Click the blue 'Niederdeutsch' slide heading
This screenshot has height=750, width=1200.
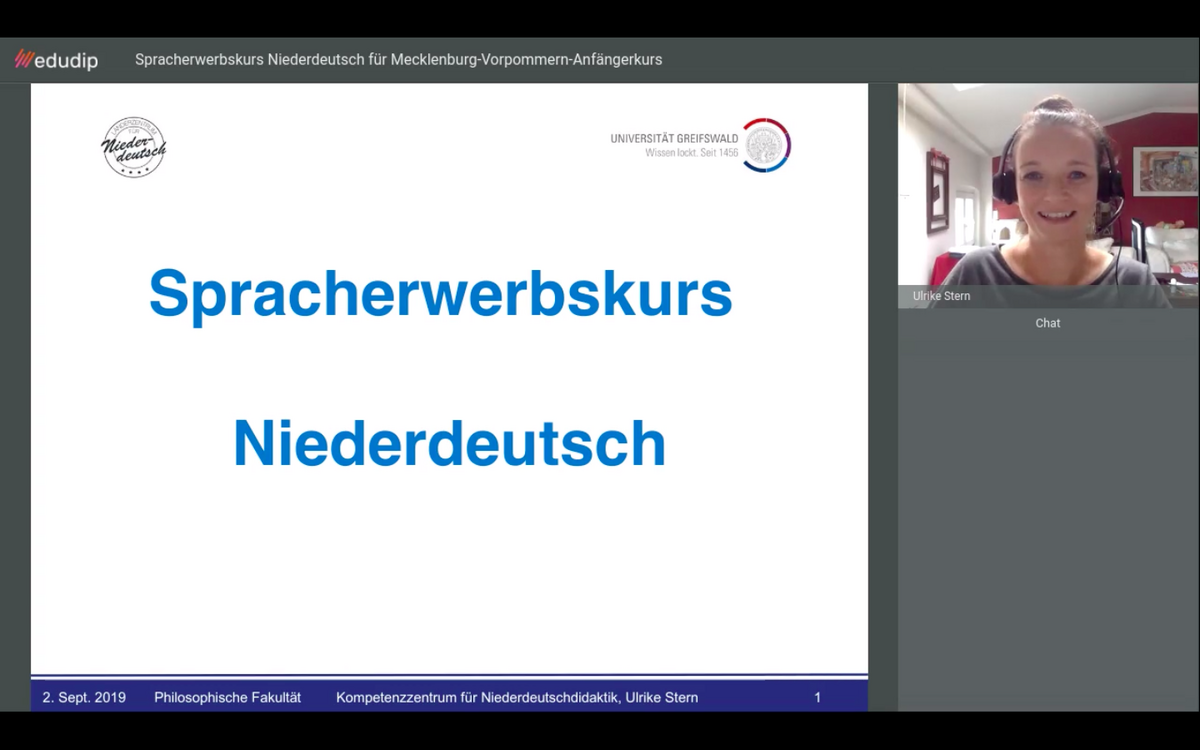pyautogui.click(x=449, y=444)
